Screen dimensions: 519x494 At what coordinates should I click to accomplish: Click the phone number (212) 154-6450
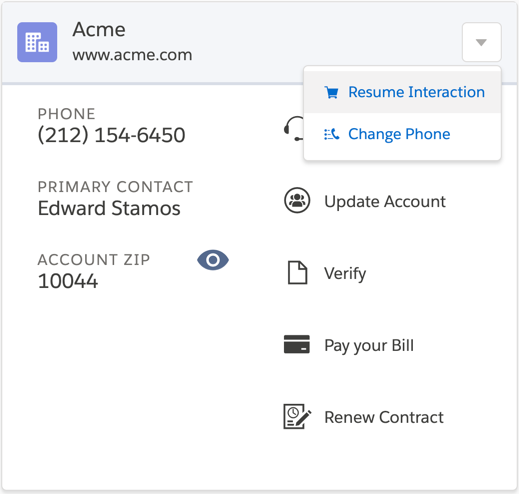pyautogui.click(x=111, y=135)
